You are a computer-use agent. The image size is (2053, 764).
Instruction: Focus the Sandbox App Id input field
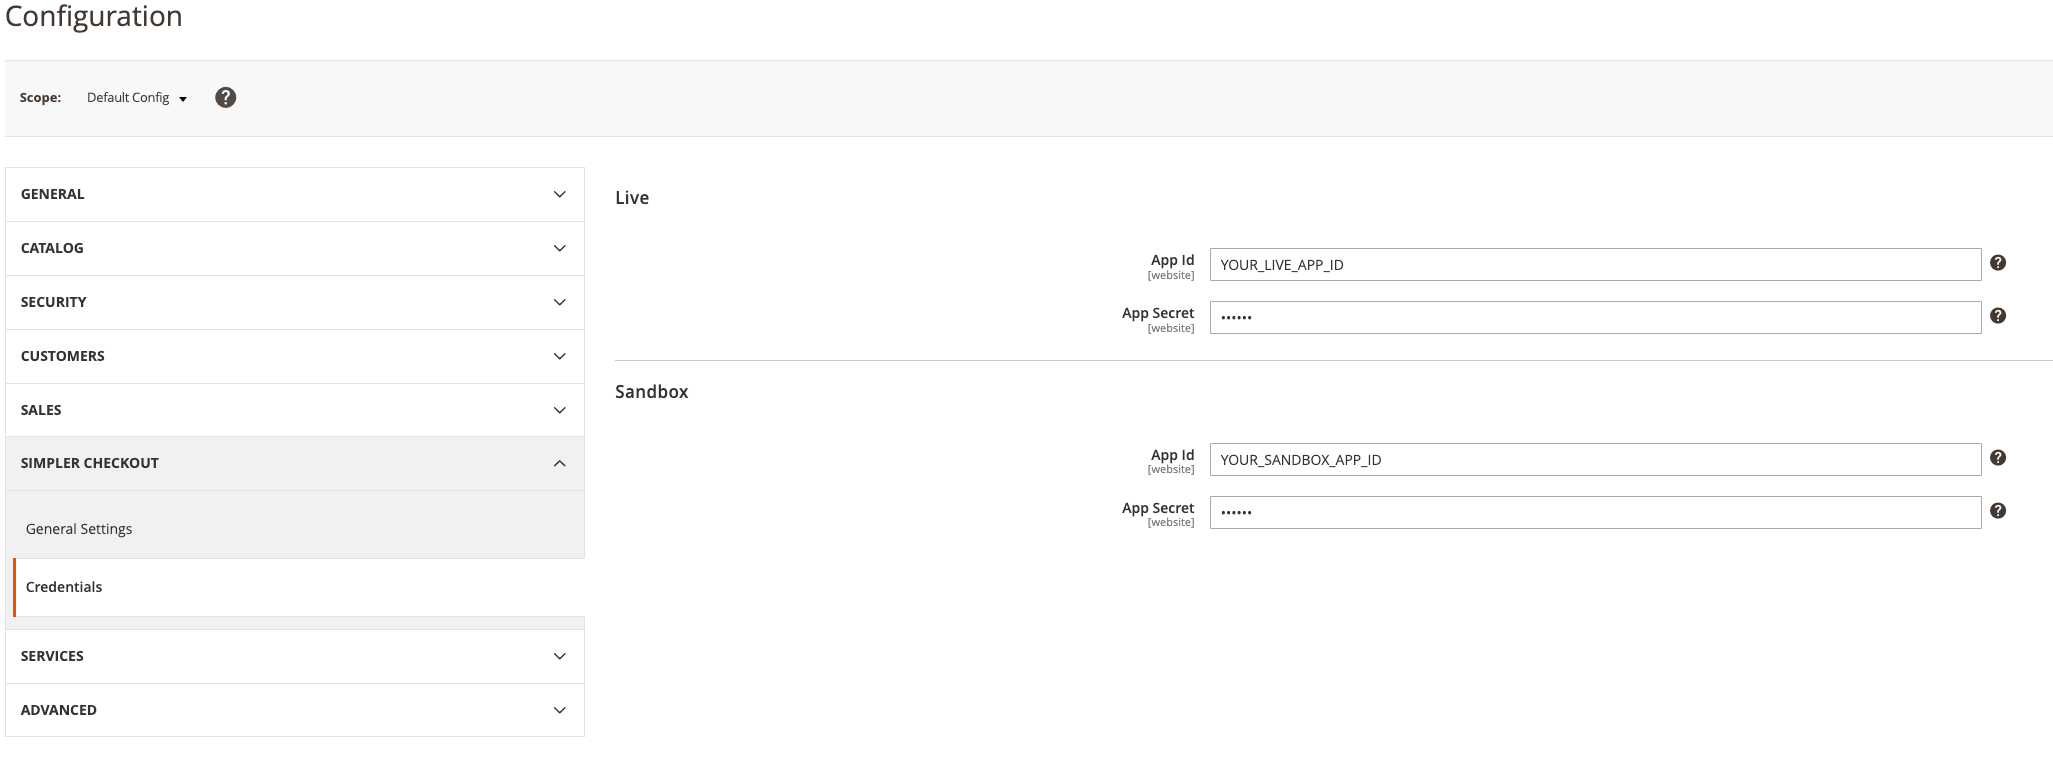coord(1595,460)
